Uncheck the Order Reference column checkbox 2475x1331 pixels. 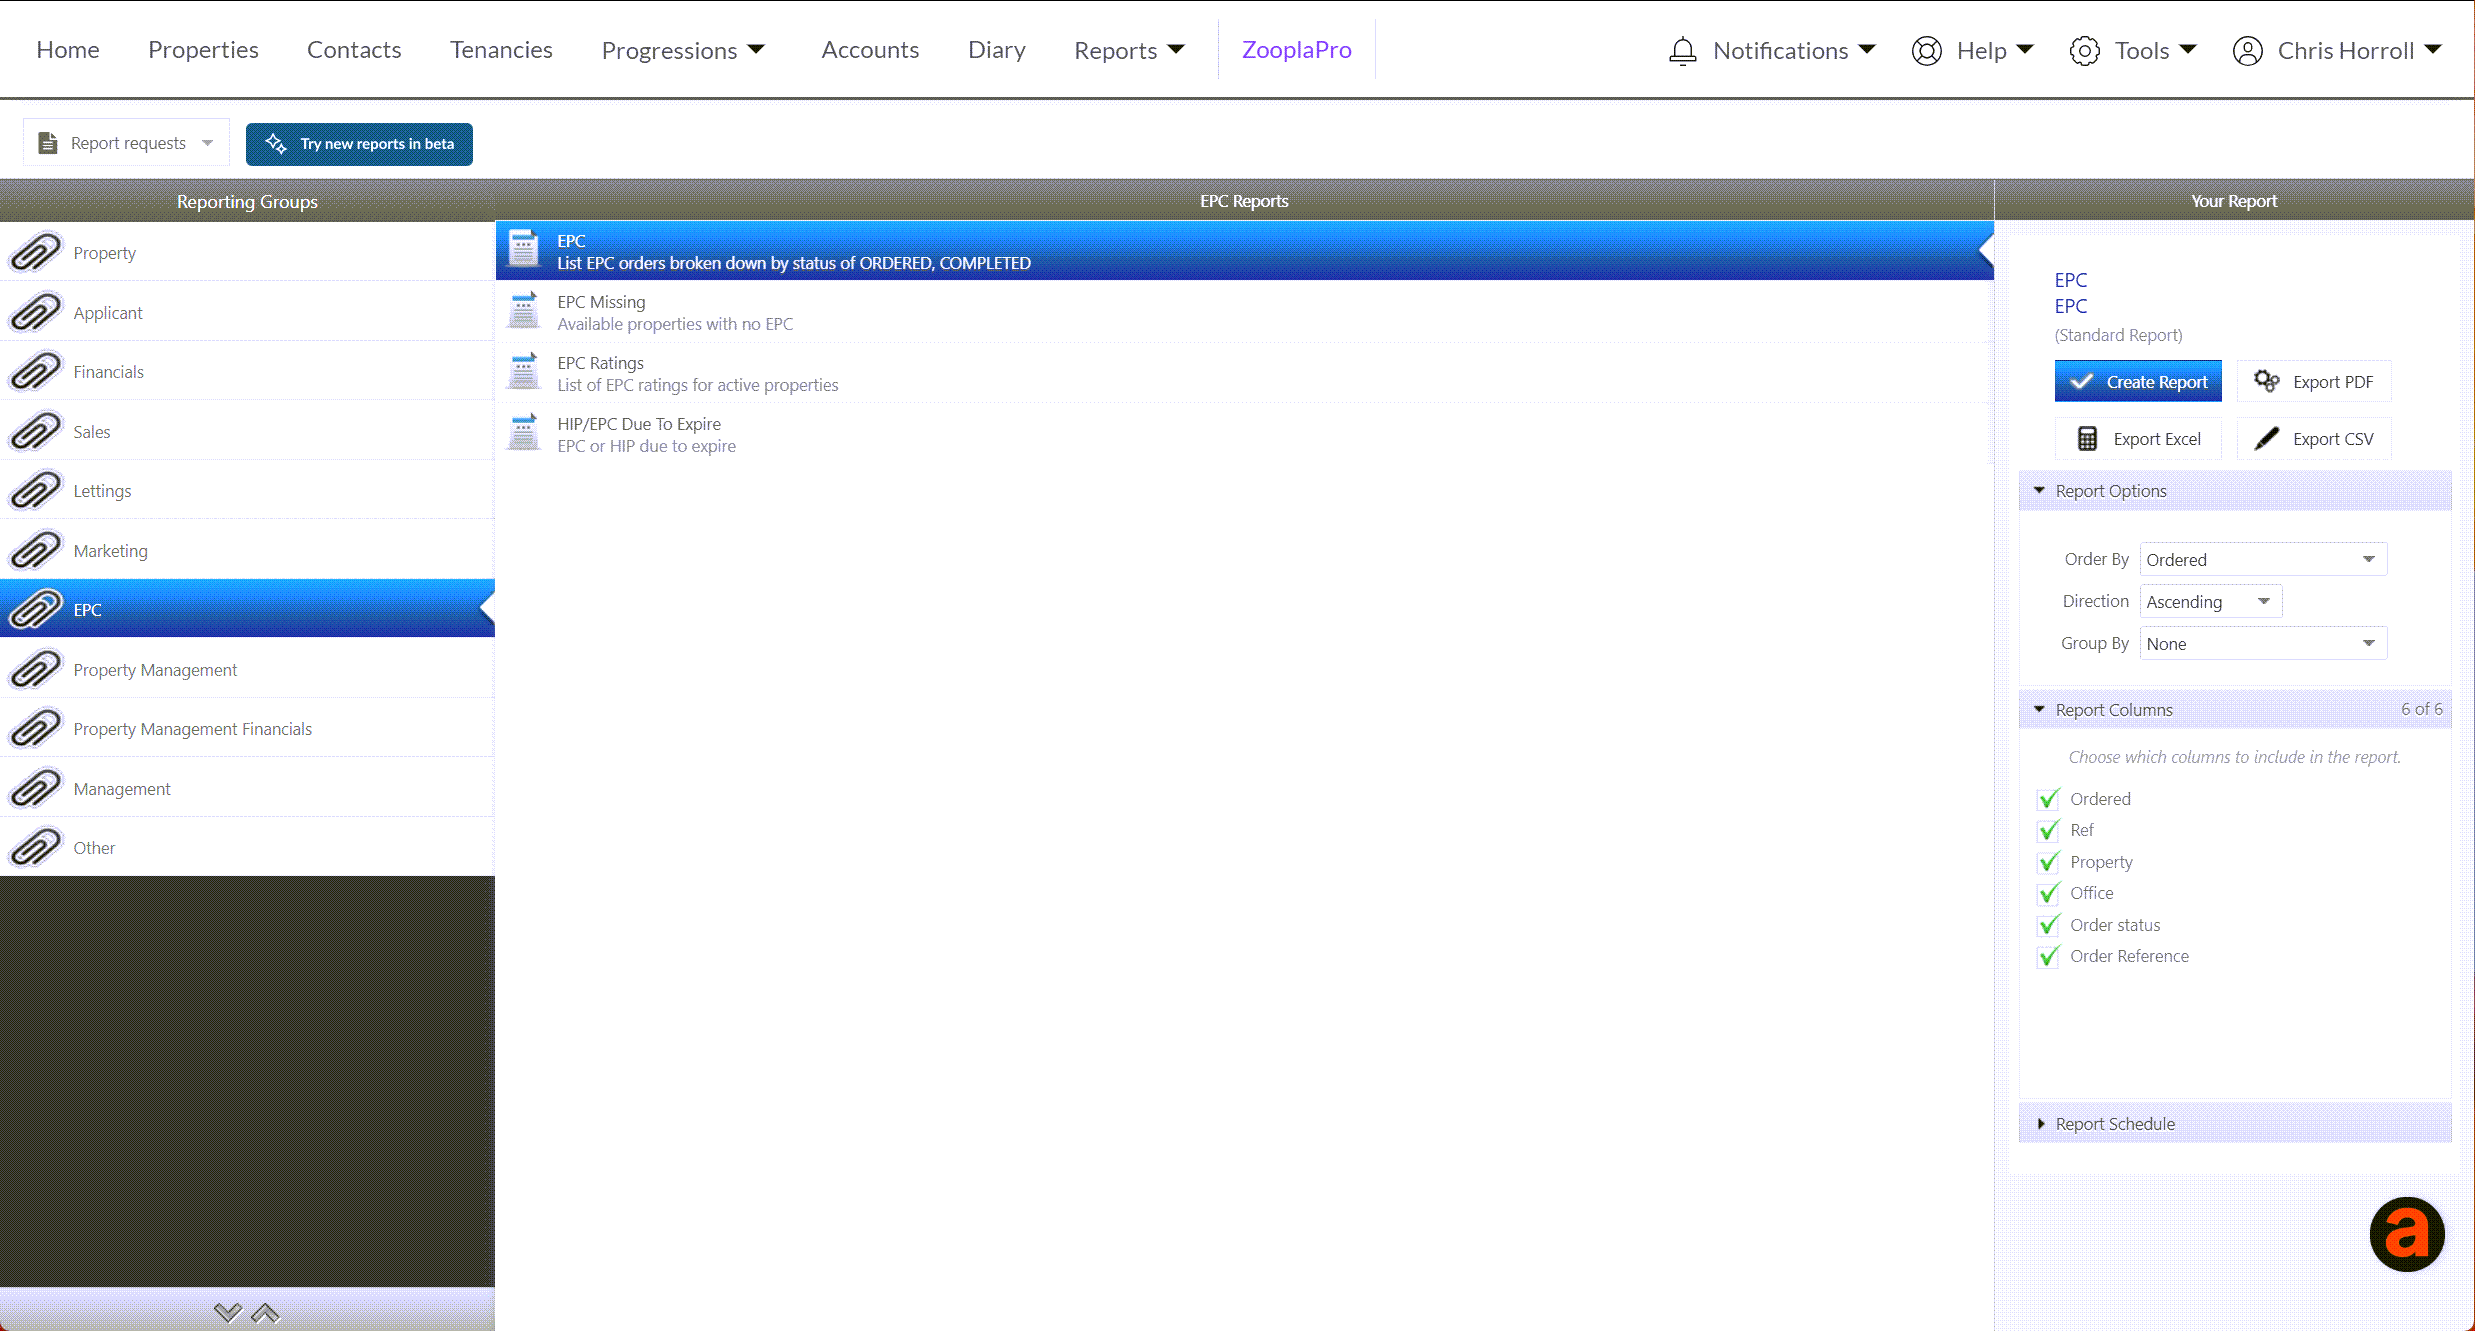tap(2048, 956)
